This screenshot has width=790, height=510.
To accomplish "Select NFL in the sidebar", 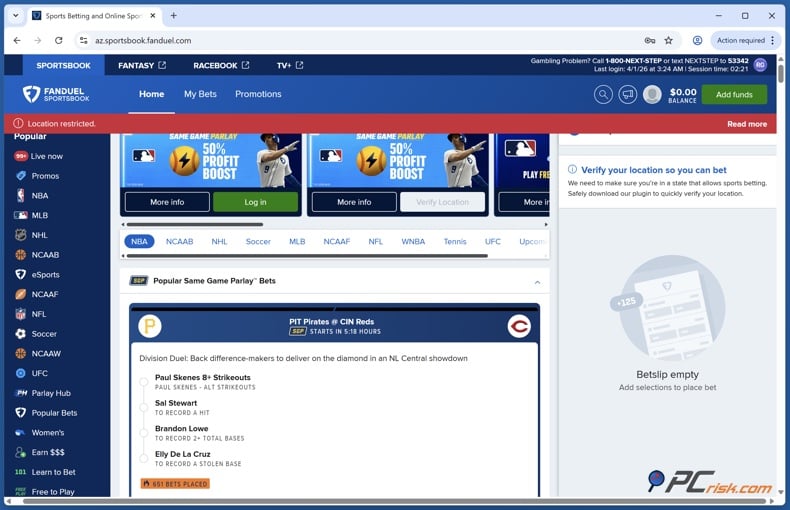I will pyautogui.click(x=31, y=314).
